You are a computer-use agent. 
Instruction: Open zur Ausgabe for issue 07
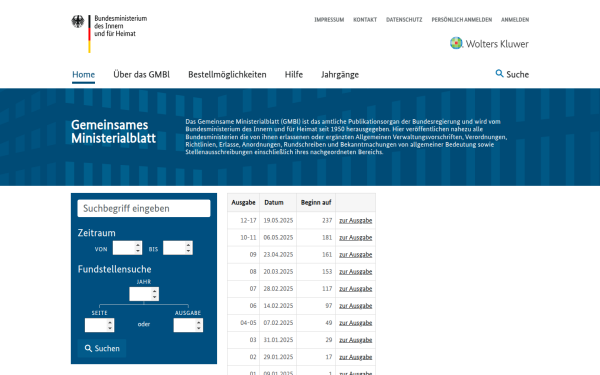pos(355,289)
